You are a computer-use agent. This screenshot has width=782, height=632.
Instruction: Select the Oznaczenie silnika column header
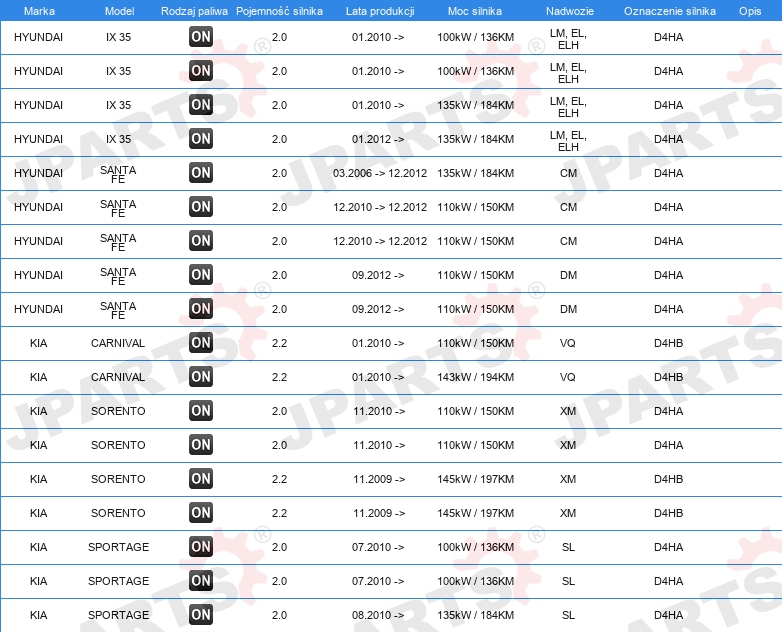(x=669, y=11)
